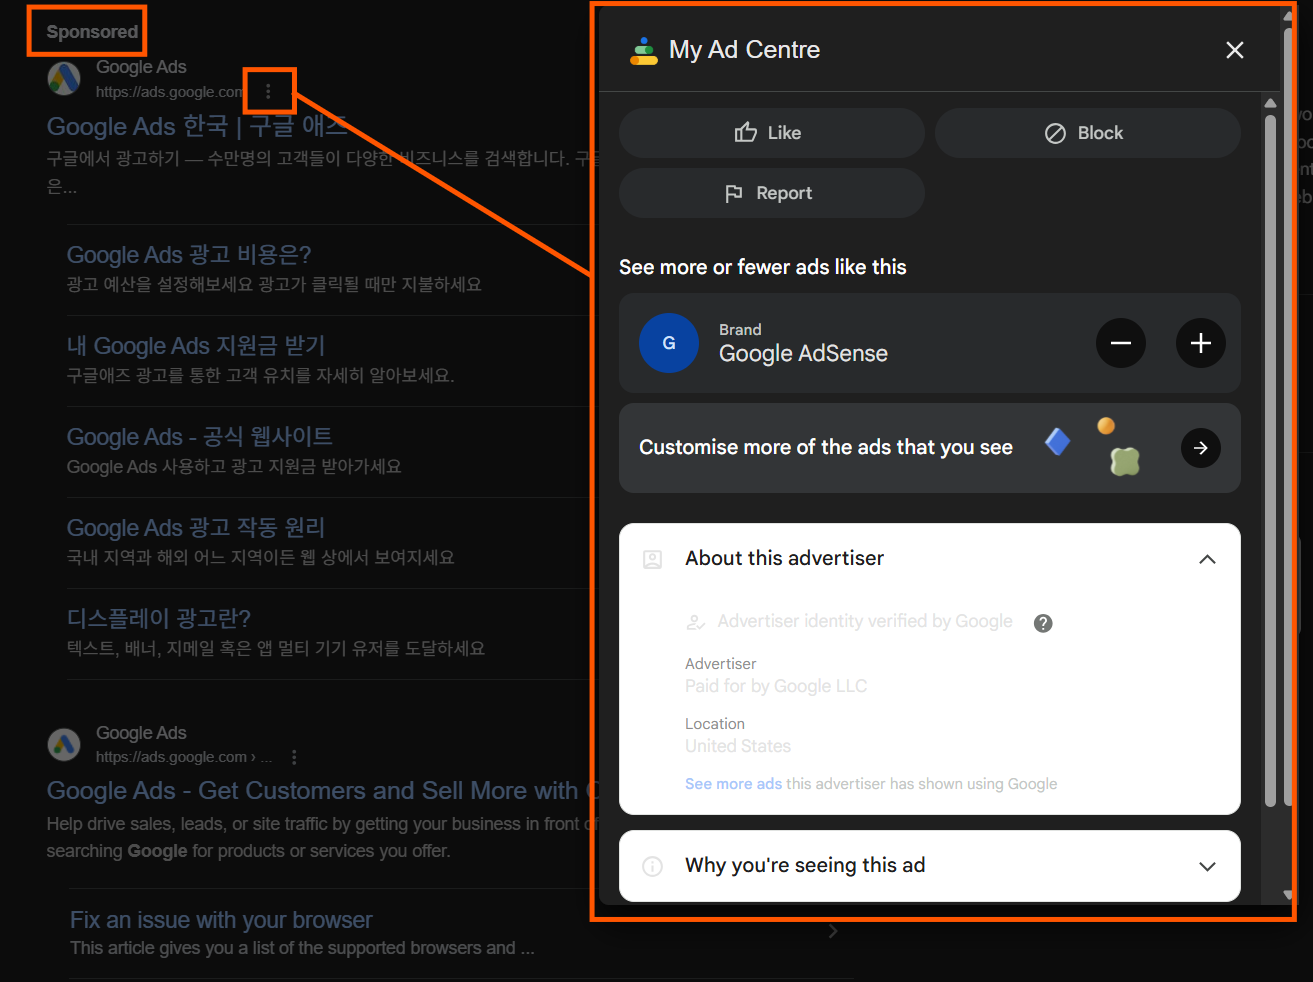The height and width of the screenshot is (982, 1313).
Task: Click the ad panel scrollbar up arrow
Action: [1270, 103]
